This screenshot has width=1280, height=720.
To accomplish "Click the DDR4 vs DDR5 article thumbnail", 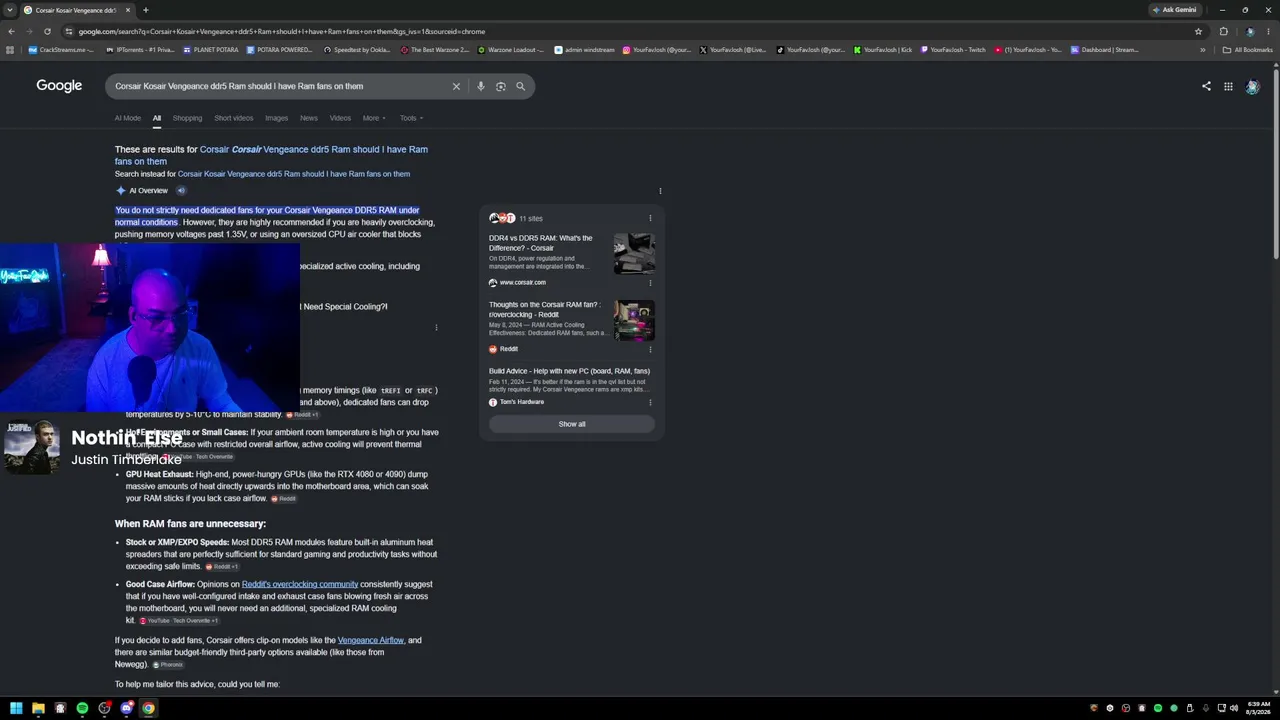I will point(634,254).
